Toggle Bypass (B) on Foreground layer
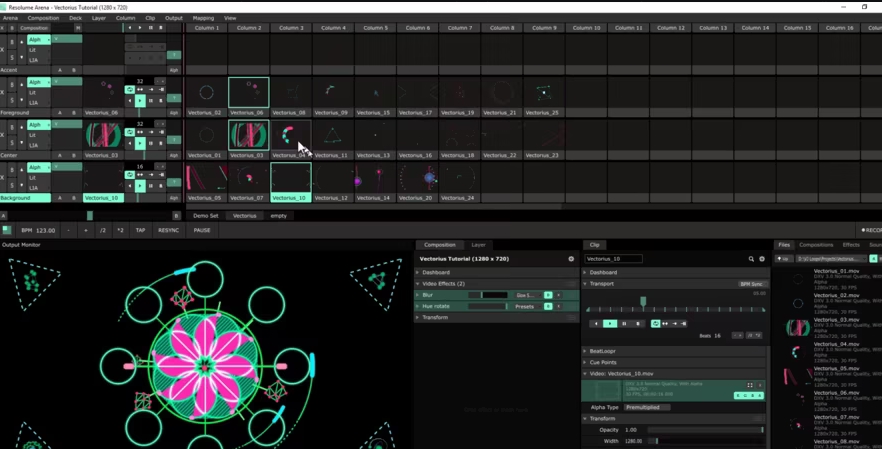 pyautogui.click(x=12, y=85)
